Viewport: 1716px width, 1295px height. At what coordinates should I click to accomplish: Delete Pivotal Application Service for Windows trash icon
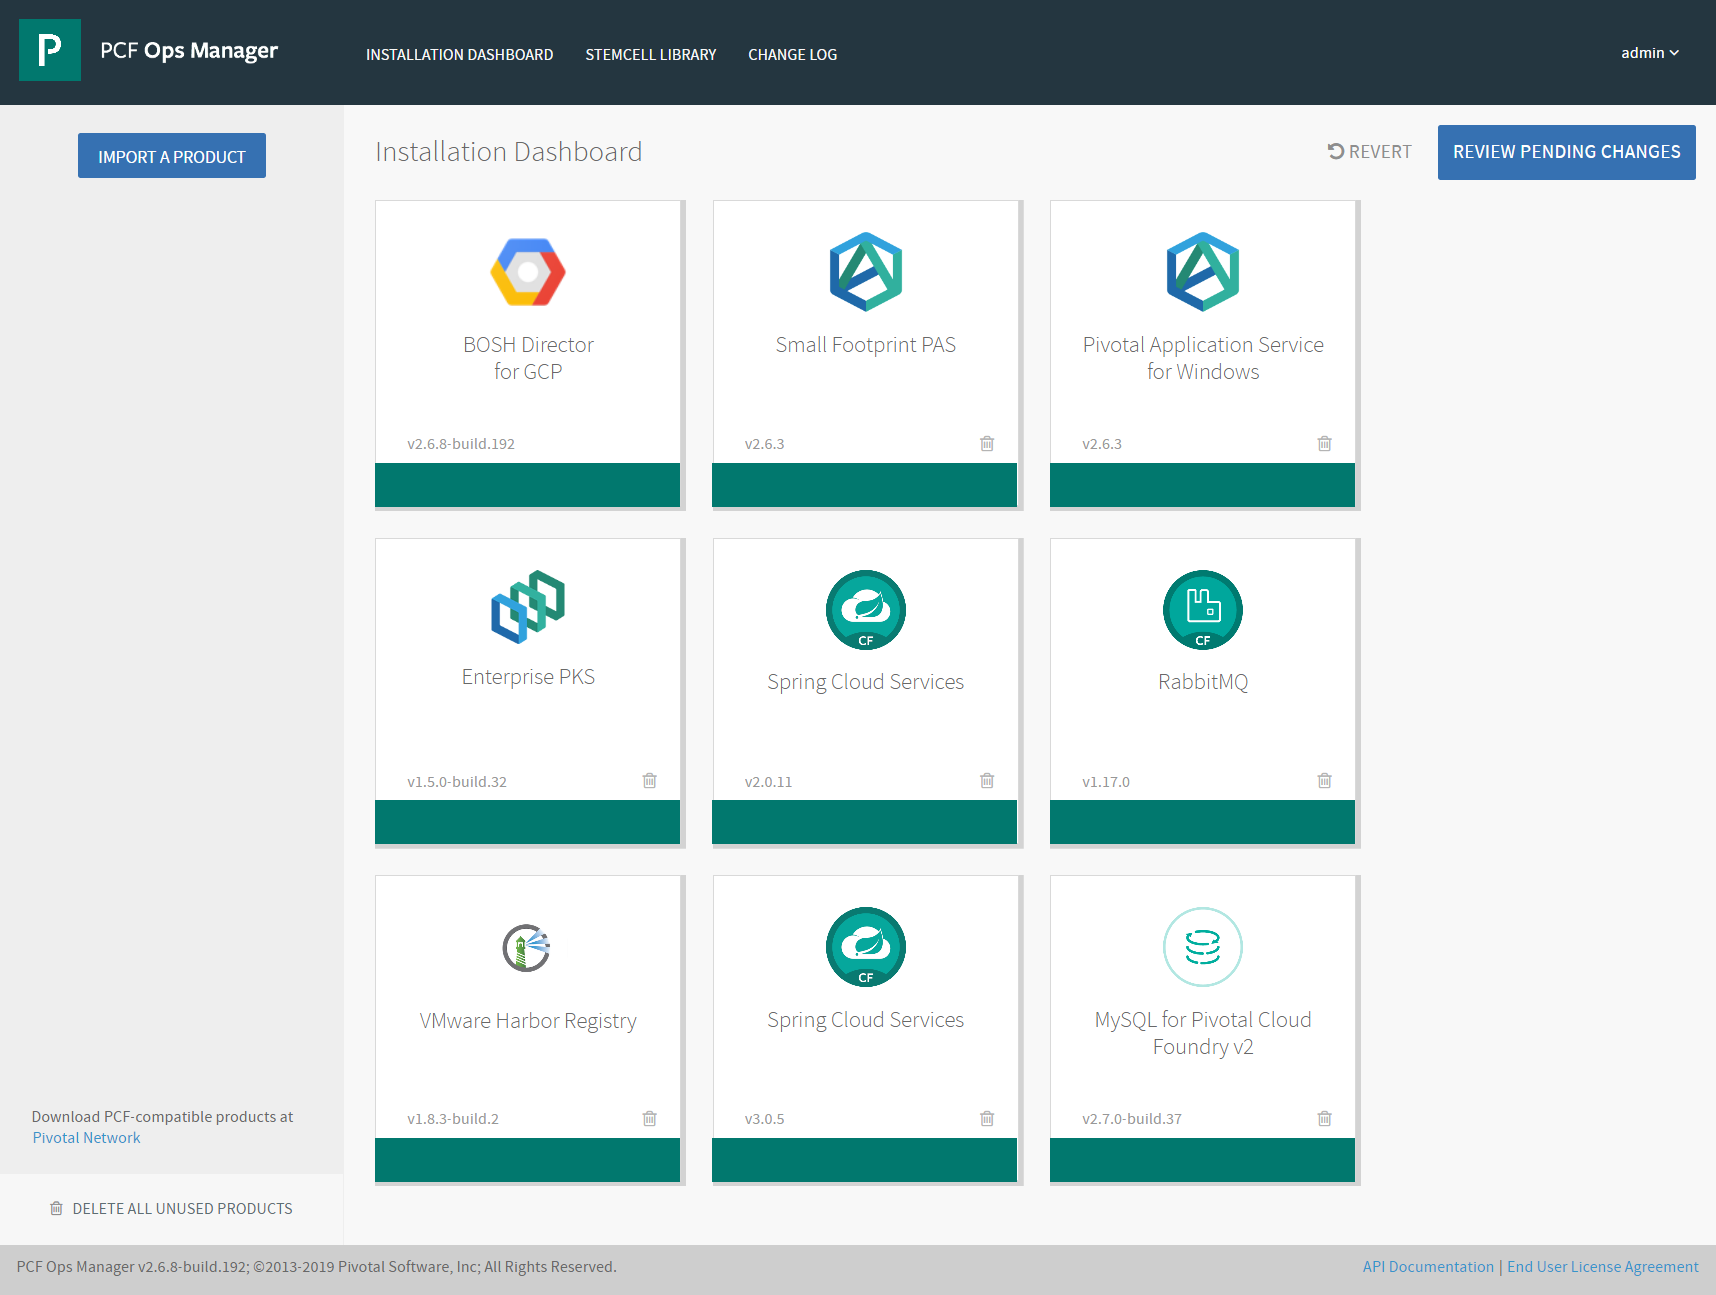point(1324,443)
